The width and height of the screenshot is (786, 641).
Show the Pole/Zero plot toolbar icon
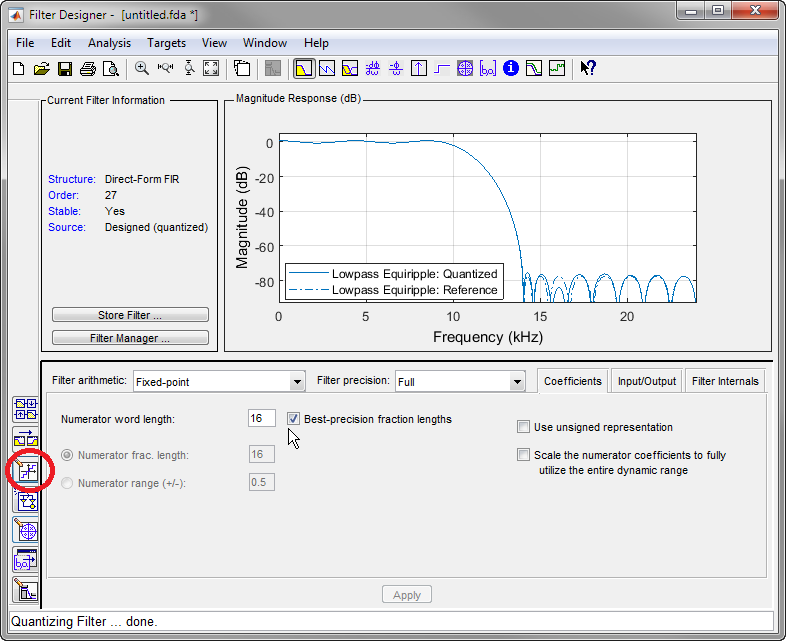(464, 69)
